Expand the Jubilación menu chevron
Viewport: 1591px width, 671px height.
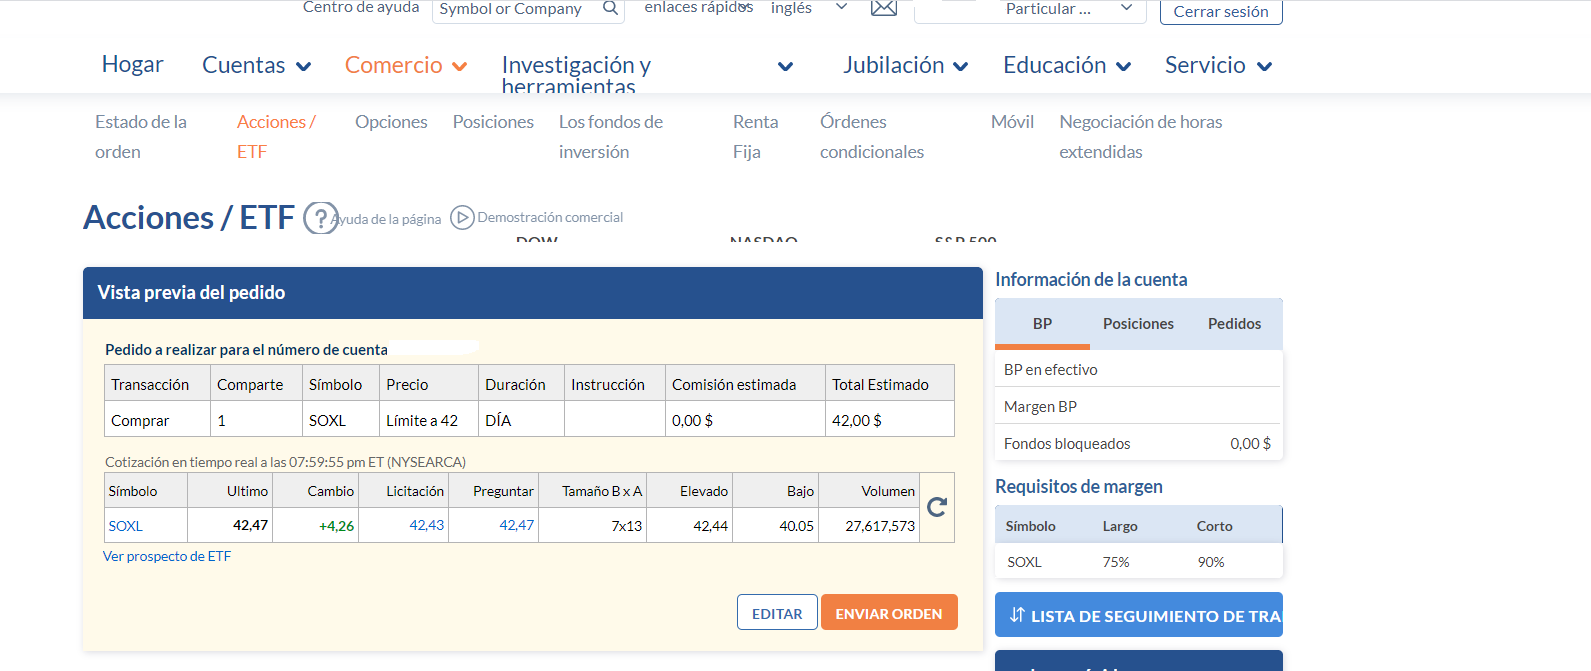point(961,67)
